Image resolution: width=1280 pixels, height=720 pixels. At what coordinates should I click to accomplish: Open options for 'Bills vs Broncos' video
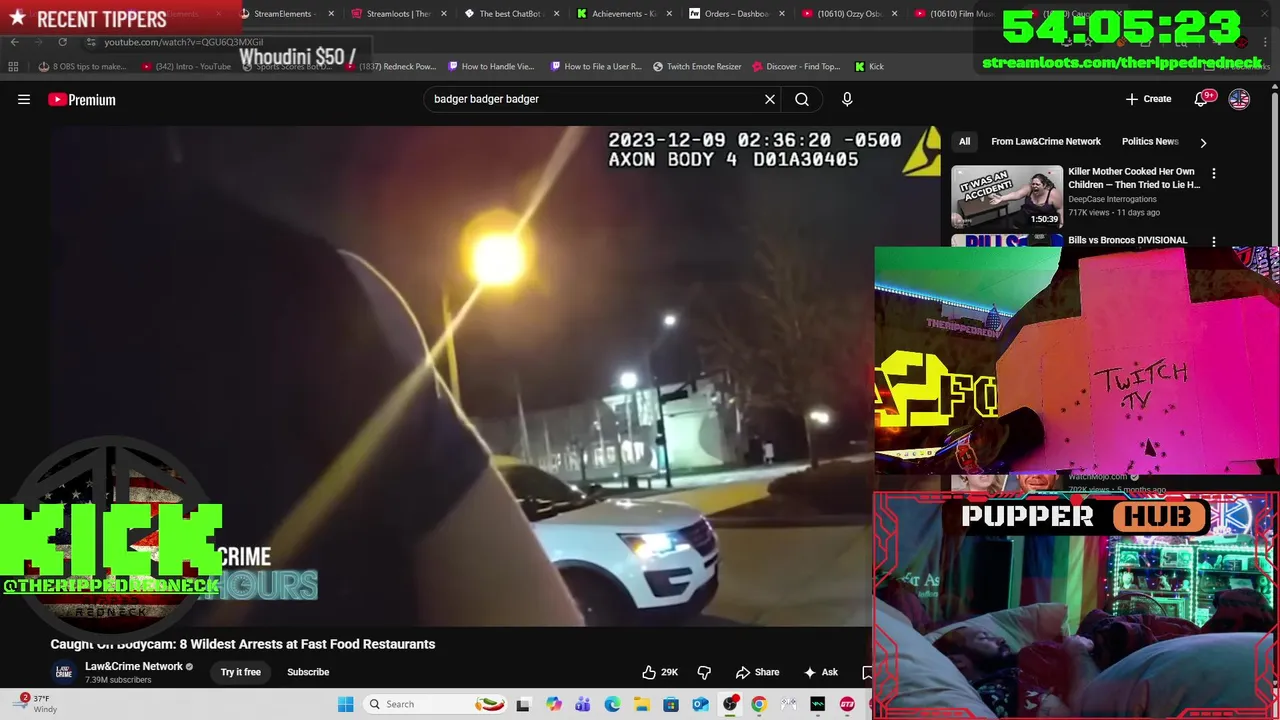(1214, 241)
